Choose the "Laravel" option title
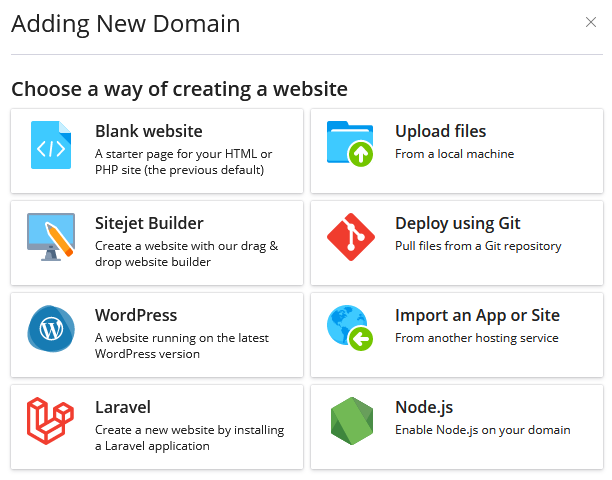The width and height of the screenshot is (612, 480). (123, 407)
